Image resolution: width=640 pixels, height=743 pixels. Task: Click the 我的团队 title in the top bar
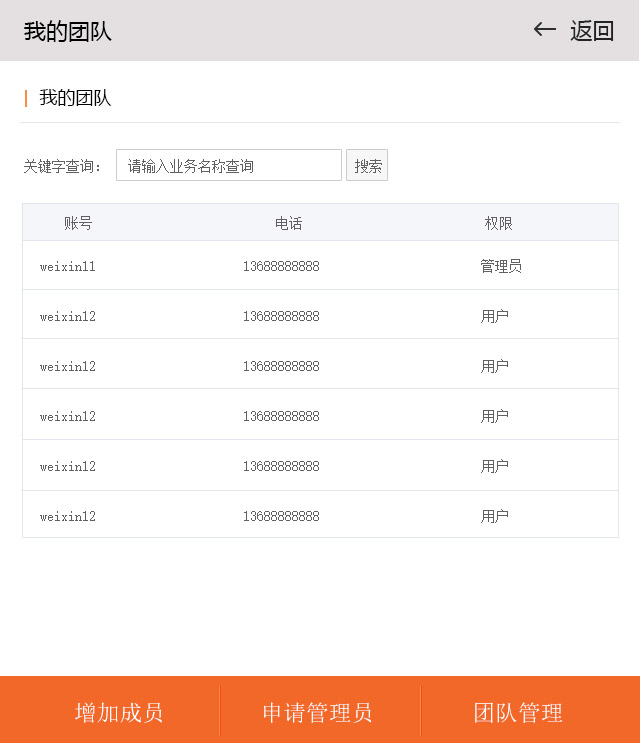tap(68, 31)
